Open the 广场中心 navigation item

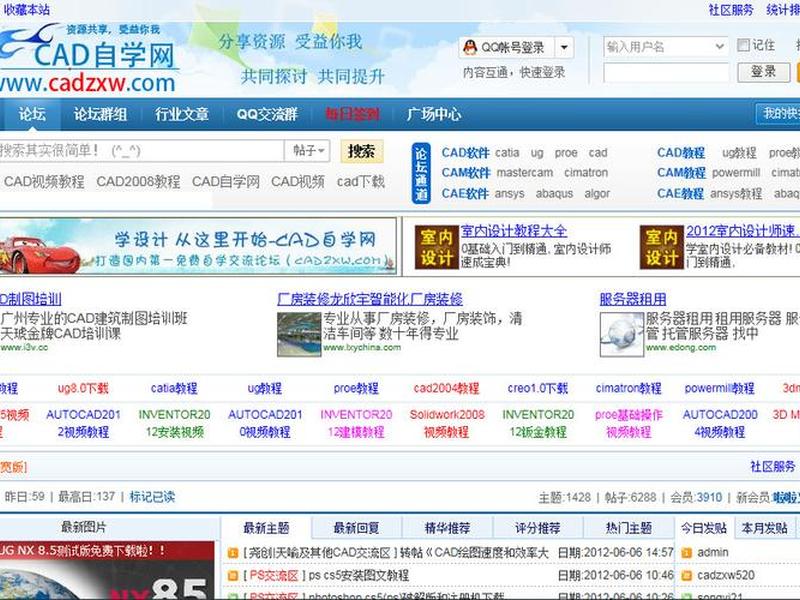tap(434, 114)
